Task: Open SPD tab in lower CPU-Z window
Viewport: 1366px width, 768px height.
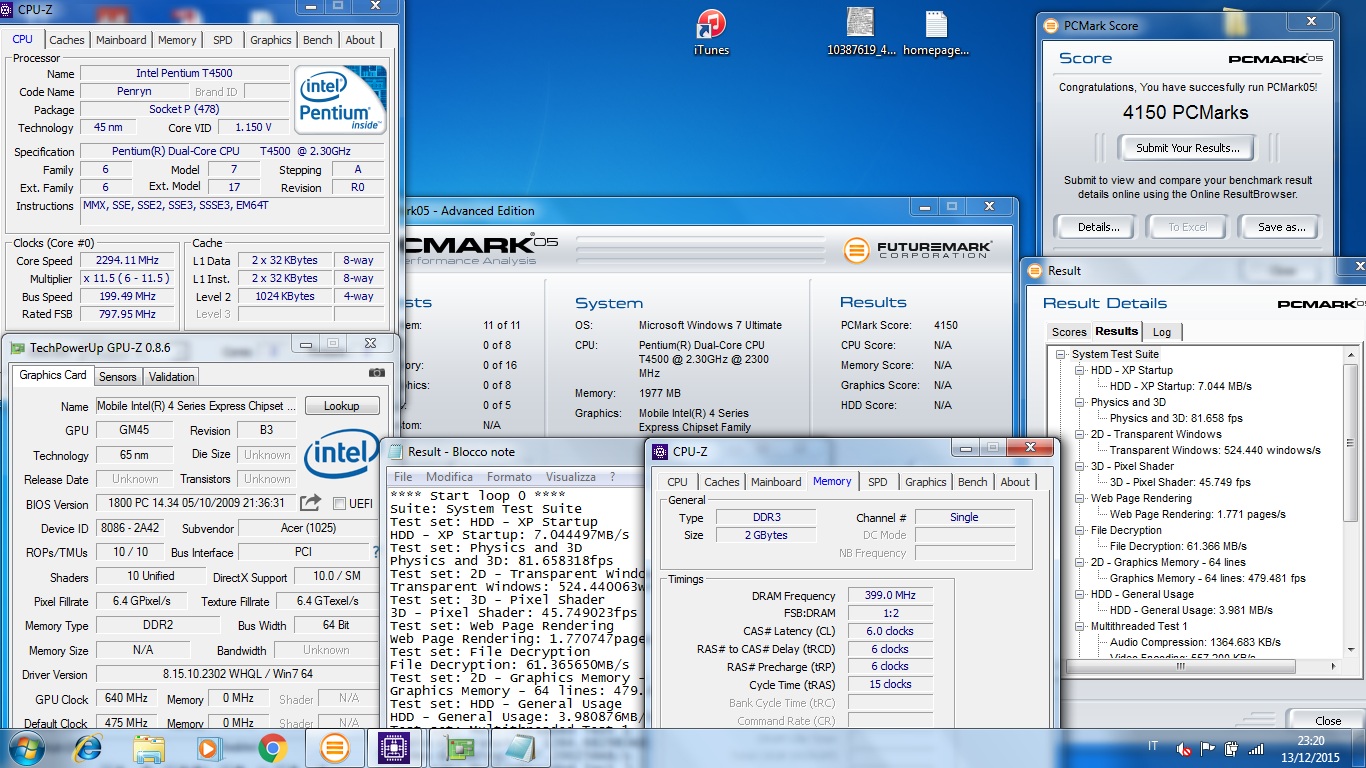Action: click(877, 482)
